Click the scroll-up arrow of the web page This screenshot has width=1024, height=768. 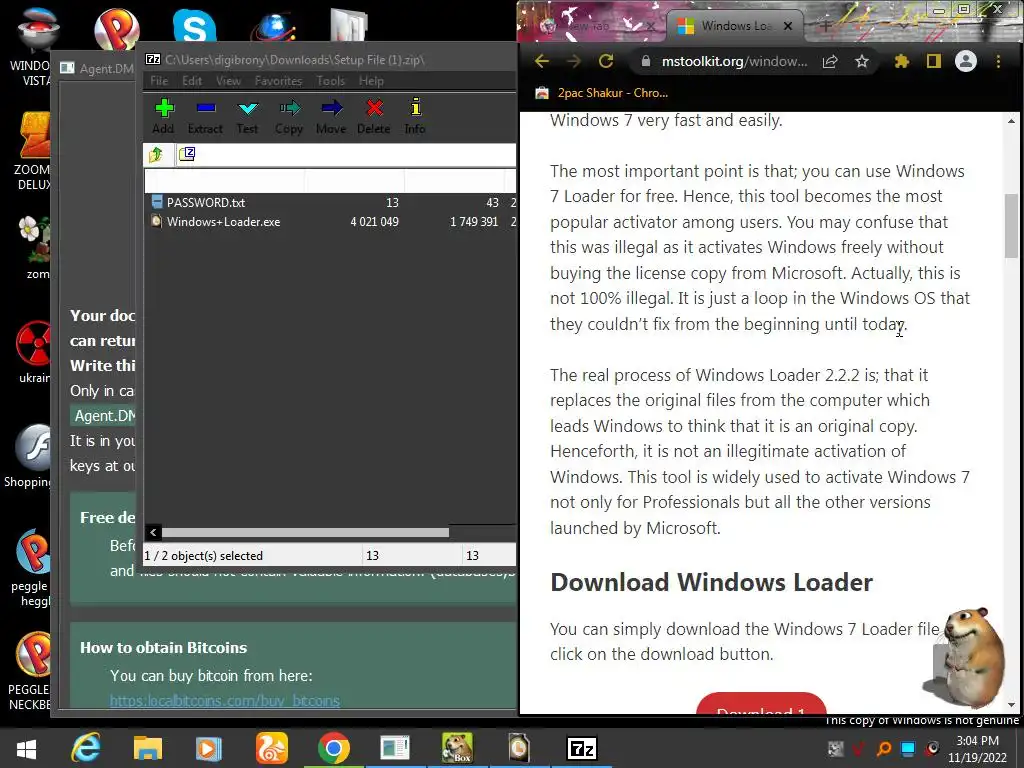click(1011, 121)
